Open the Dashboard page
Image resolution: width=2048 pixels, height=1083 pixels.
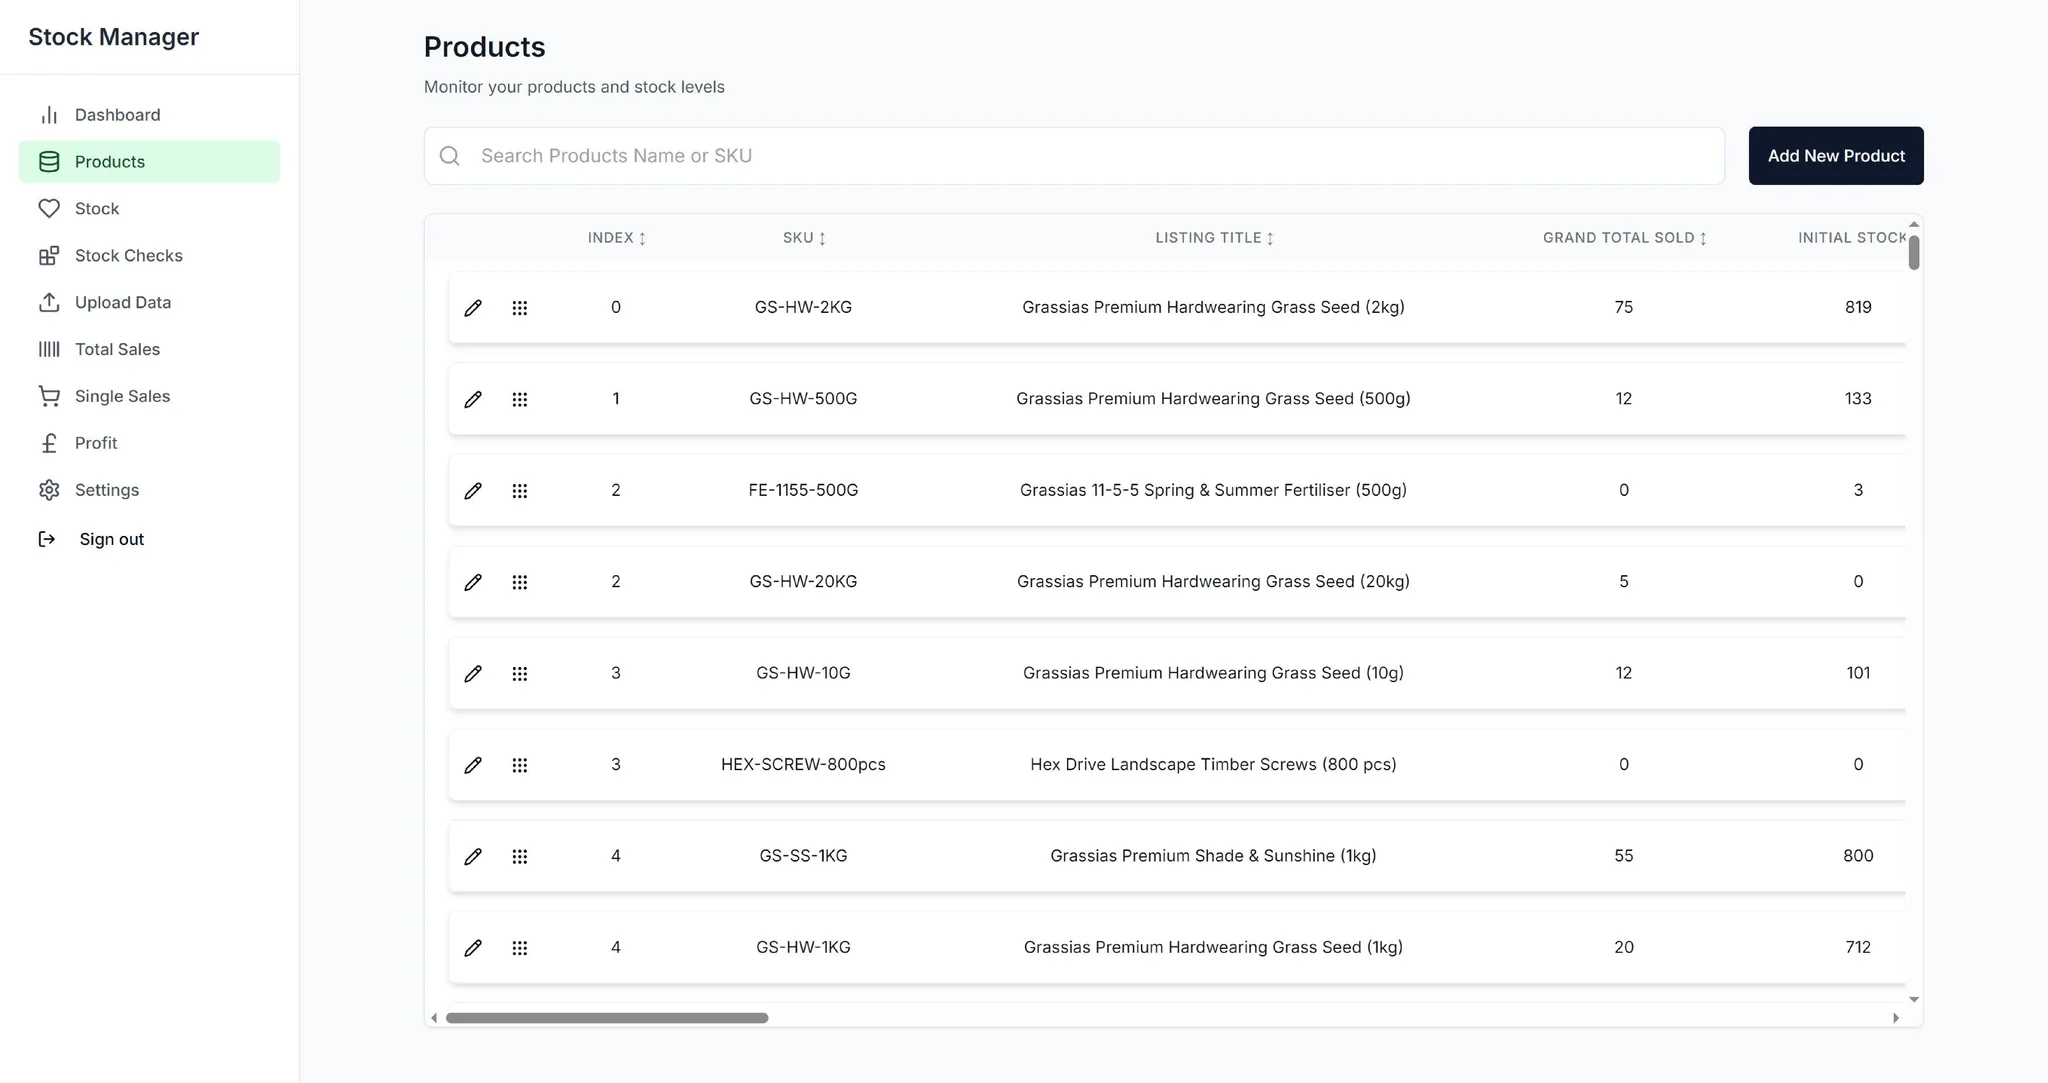click(x=149, y=115)
